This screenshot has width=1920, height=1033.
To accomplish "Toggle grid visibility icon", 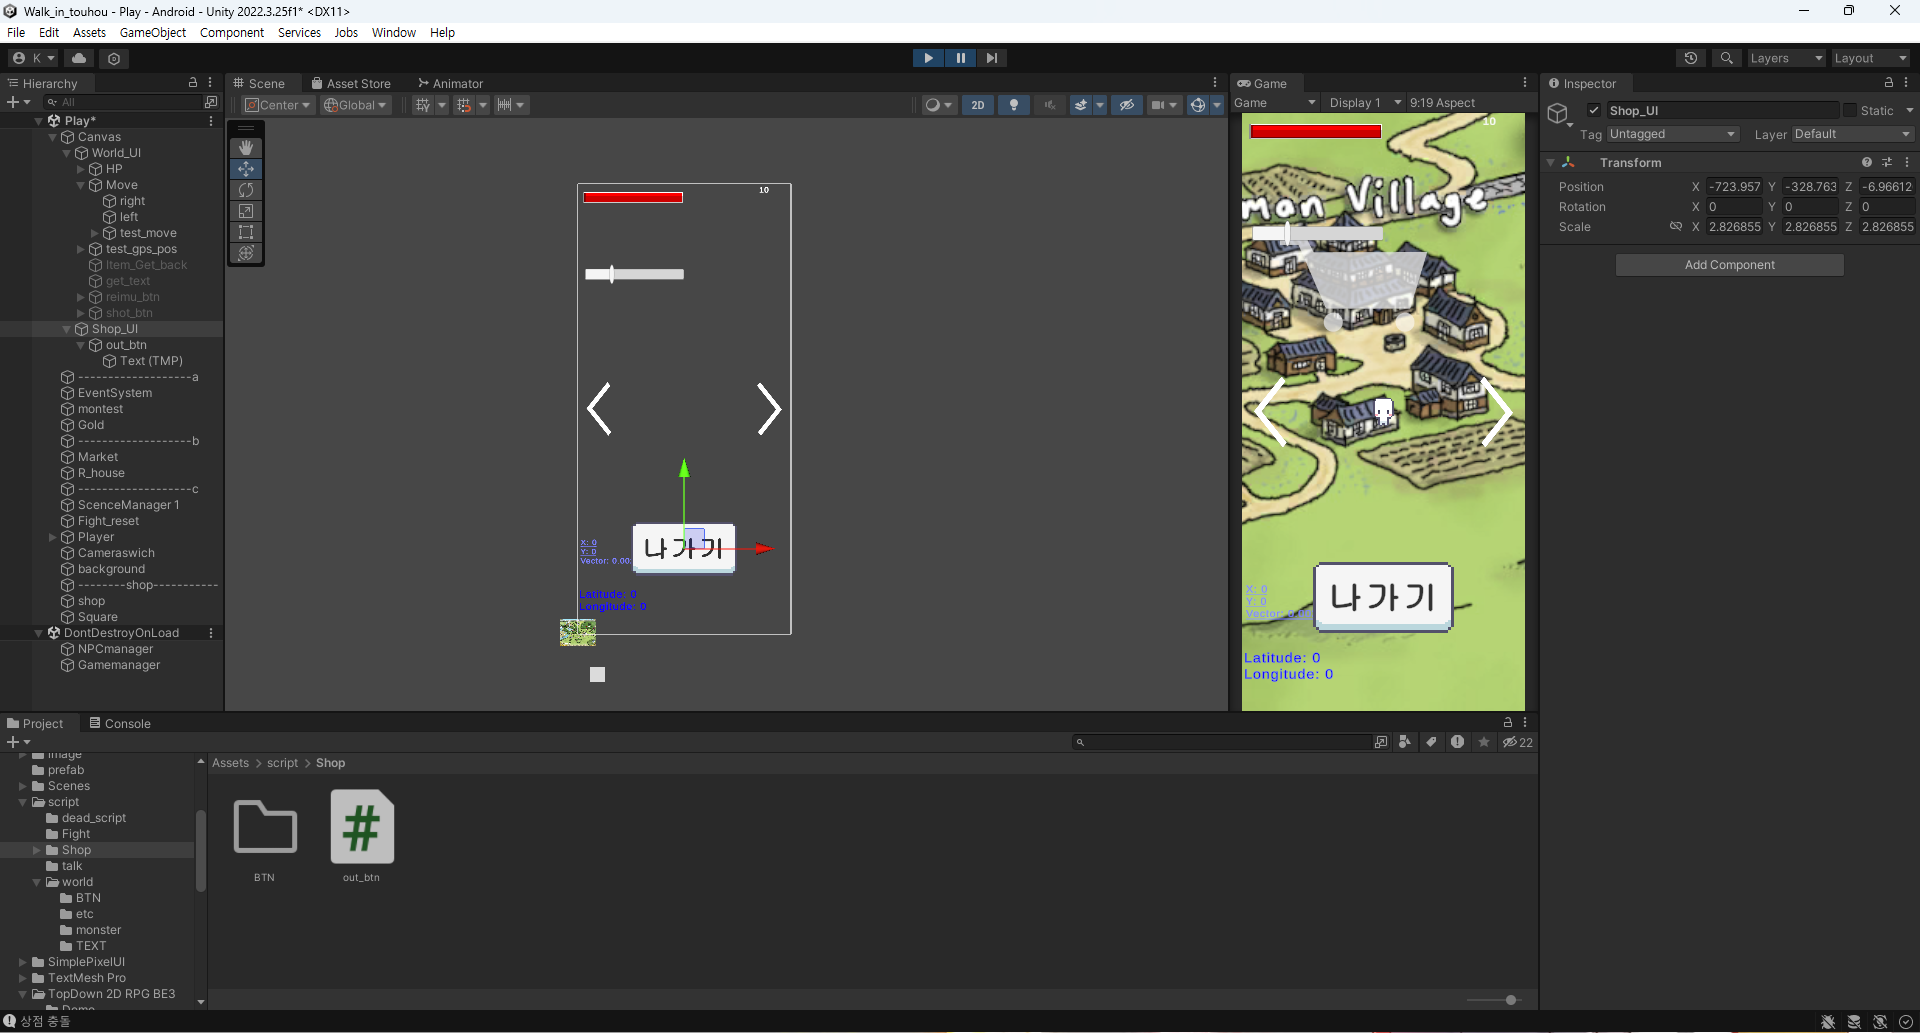I will 423,105.
